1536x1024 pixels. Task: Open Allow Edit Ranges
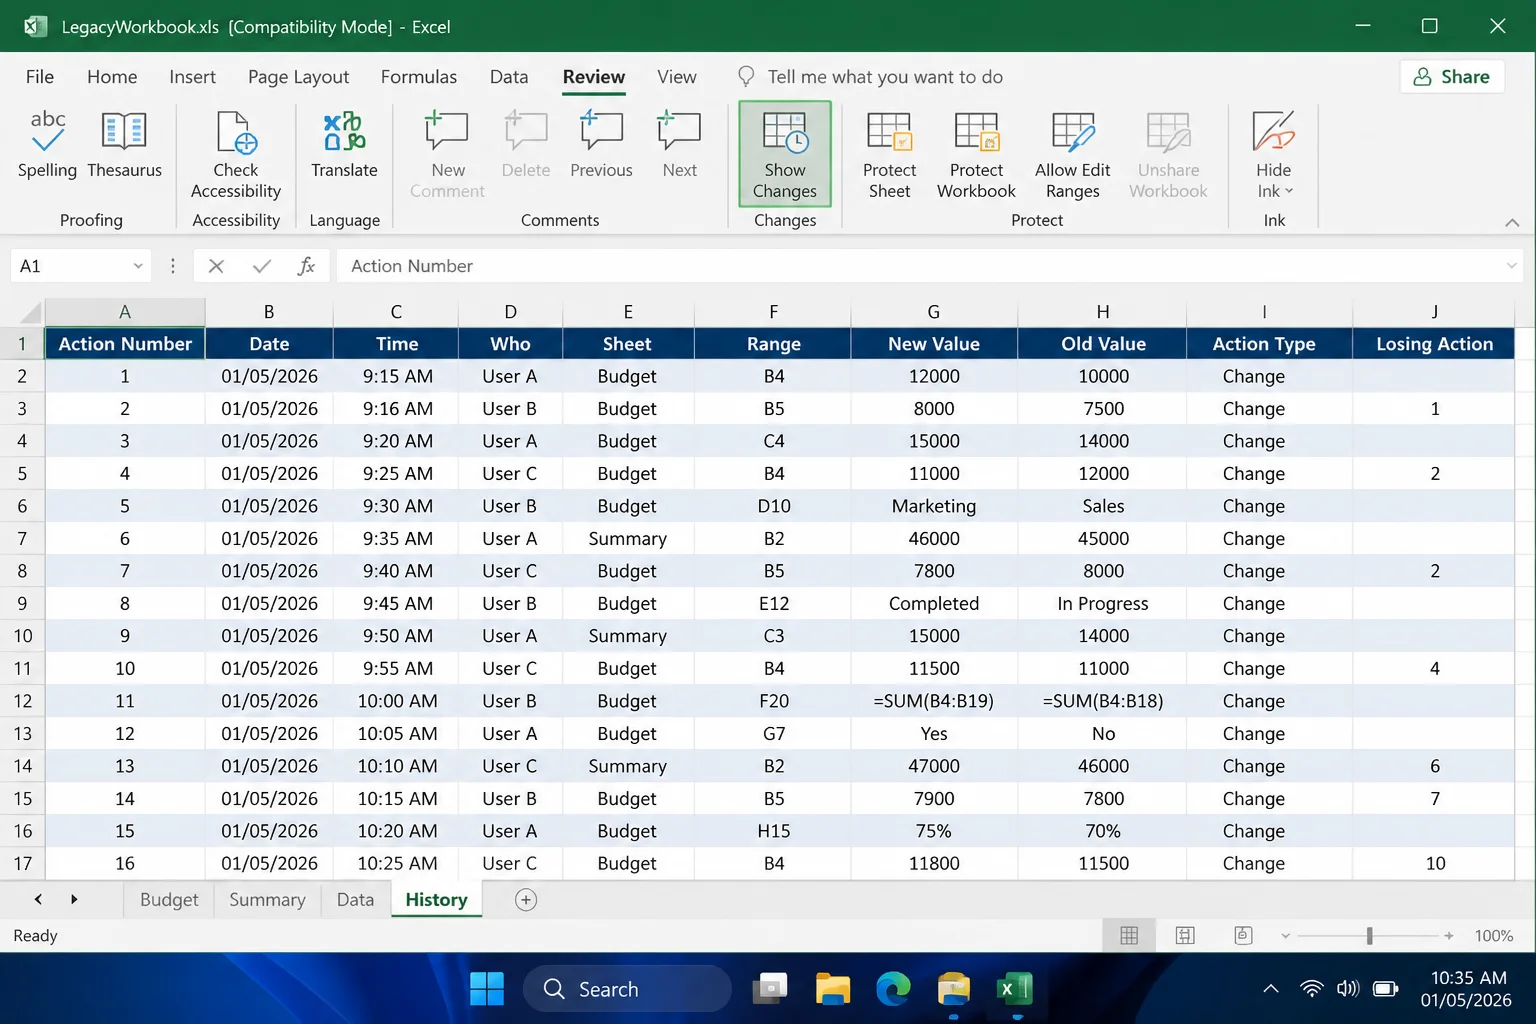click(1073, 154)
